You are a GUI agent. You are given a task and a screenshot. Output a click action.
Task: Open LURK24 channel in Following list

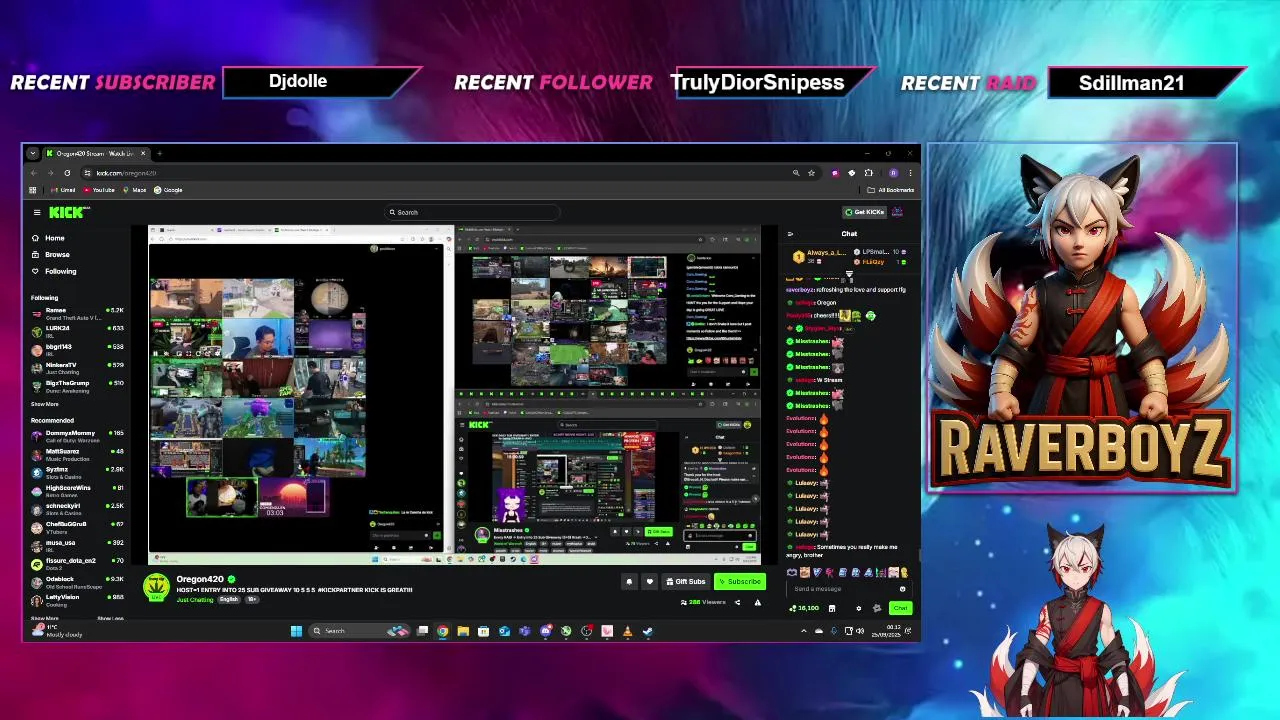click(x=78, y=331)
